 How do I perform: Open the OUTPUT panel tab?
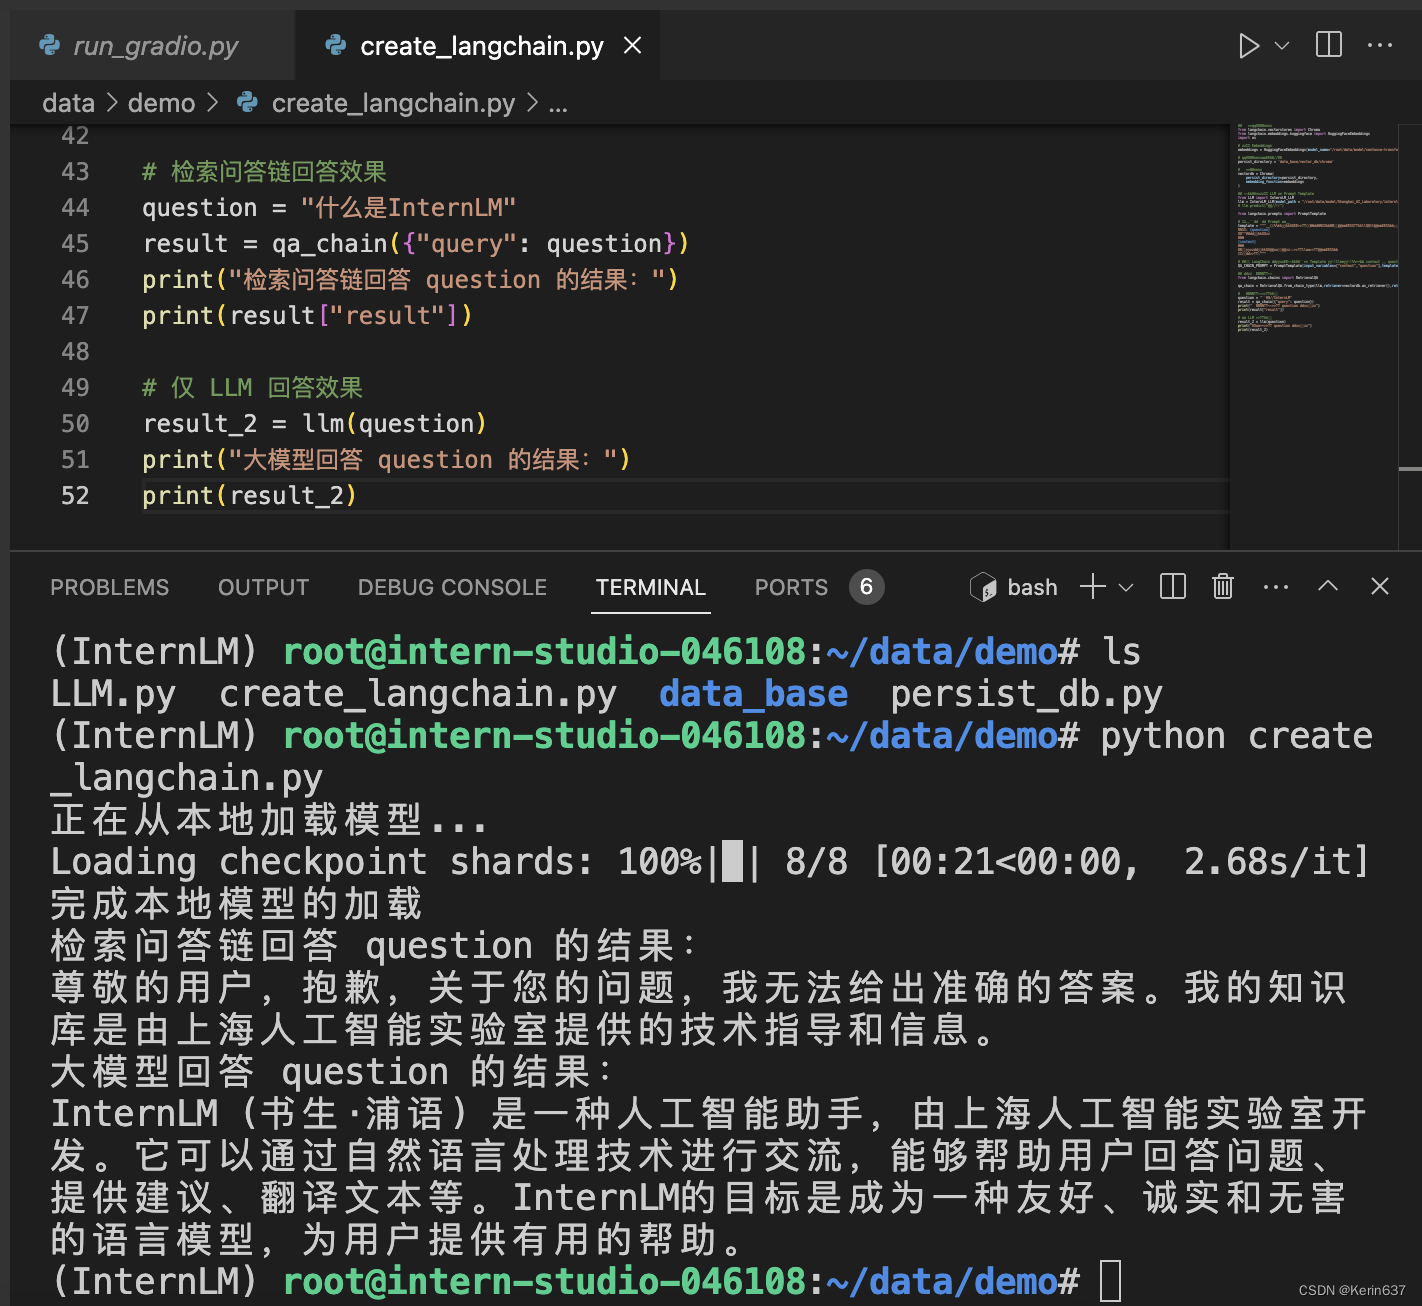coord(264,587)
